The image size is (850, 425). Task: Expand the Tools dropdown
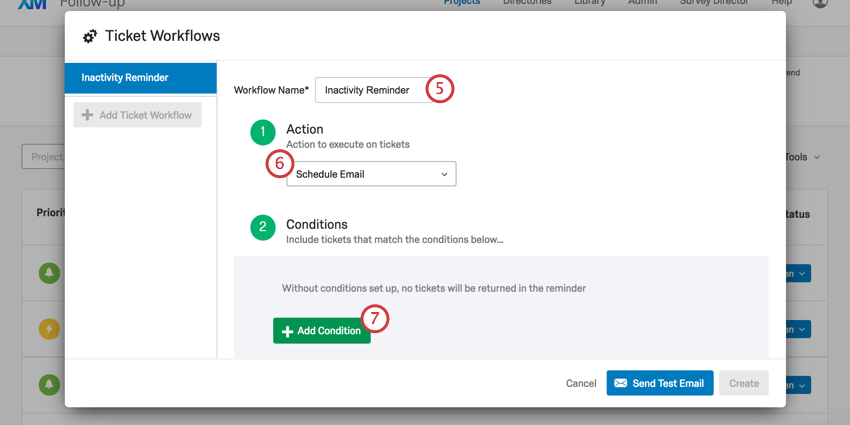click(802, 157)
